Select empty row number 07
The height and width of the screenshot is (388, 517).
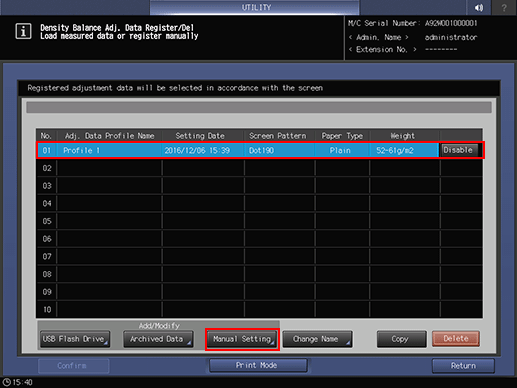pos(259,256)
